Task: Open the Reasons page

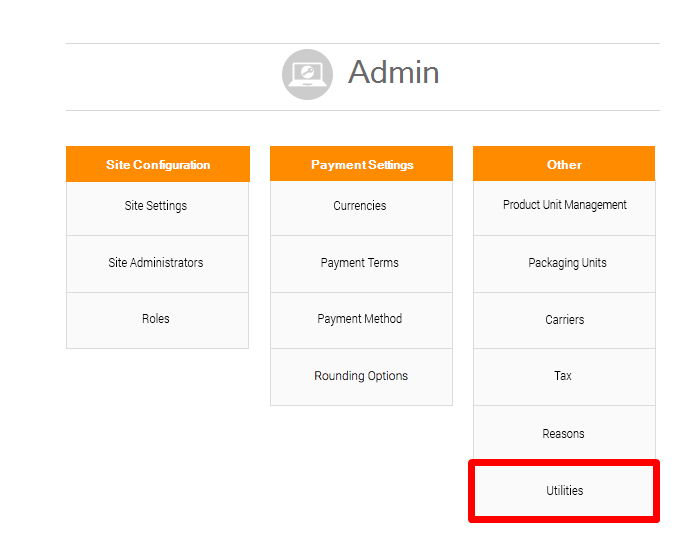Action: pyautogui.click(x=563, y=434)
